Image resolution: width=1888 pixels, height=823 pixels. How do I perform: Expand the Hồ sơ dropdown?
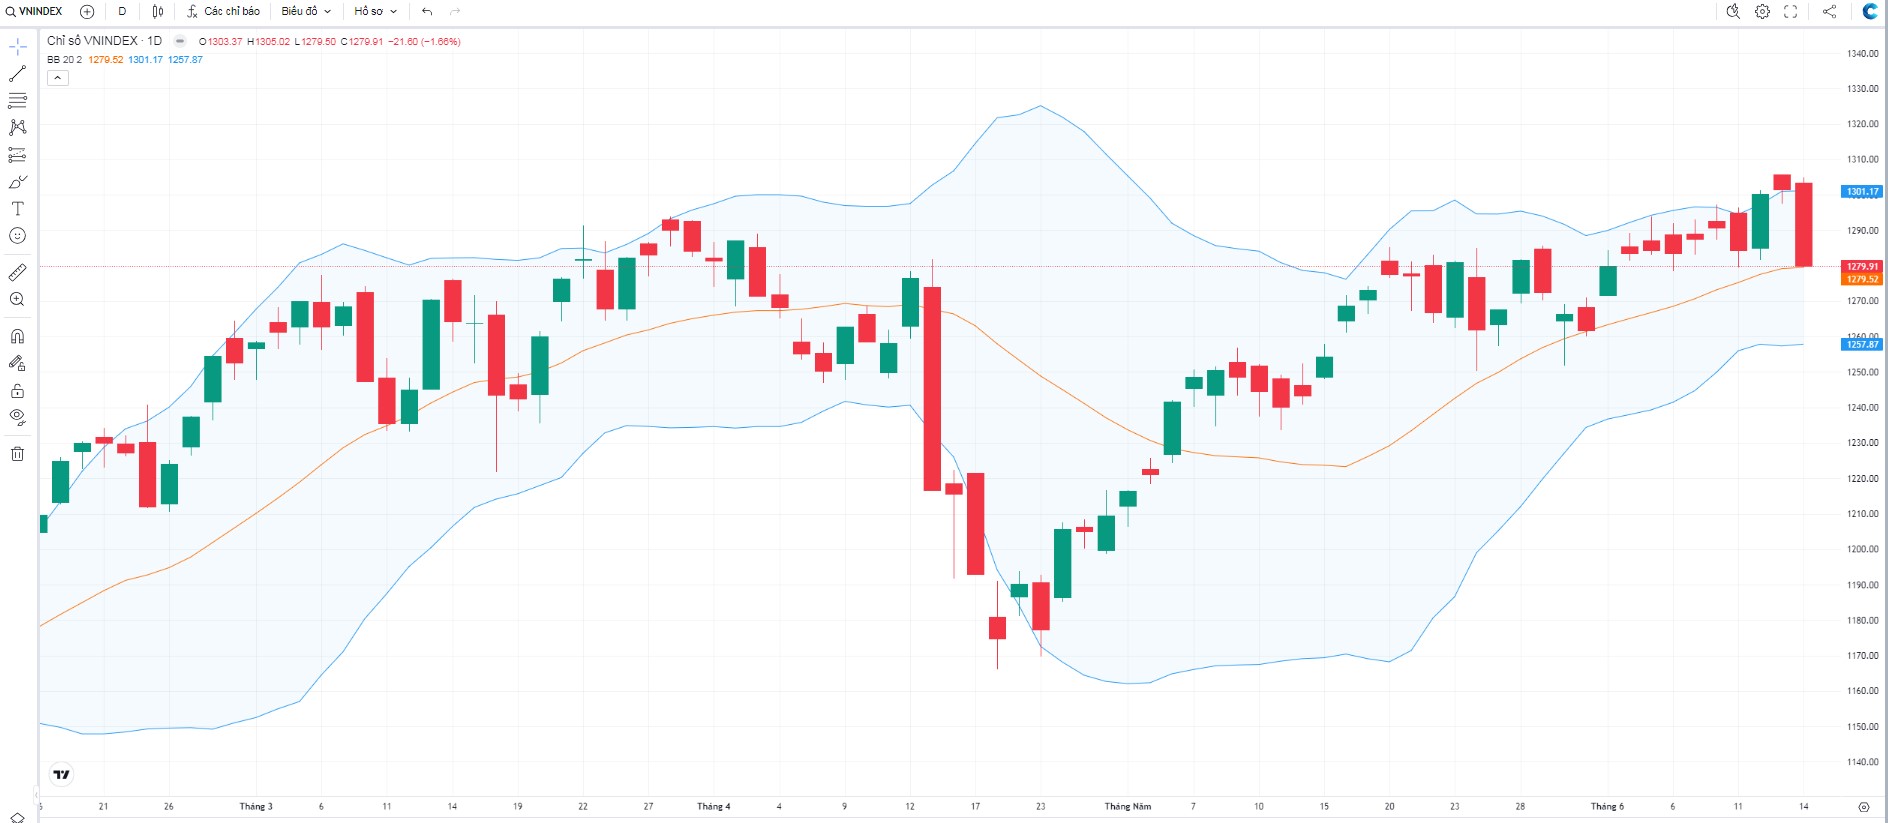(x=375, y=11)
